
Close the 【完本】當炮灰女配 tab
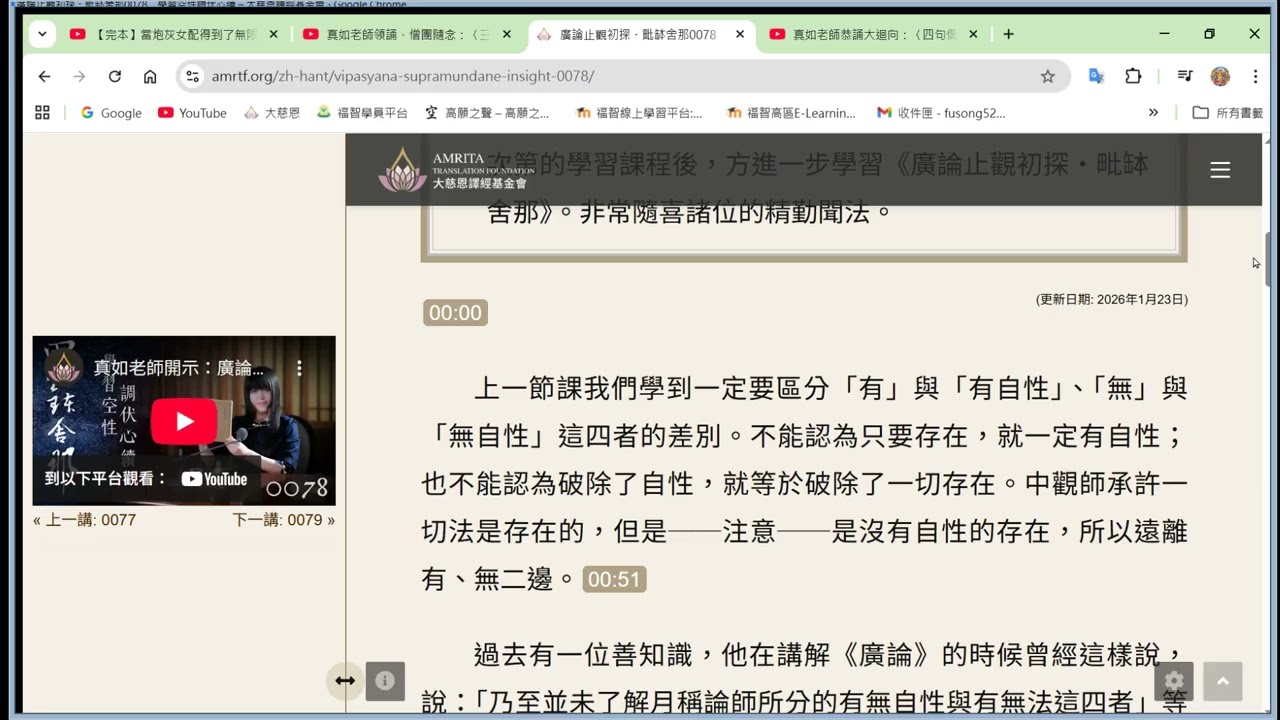coord(274,34)
